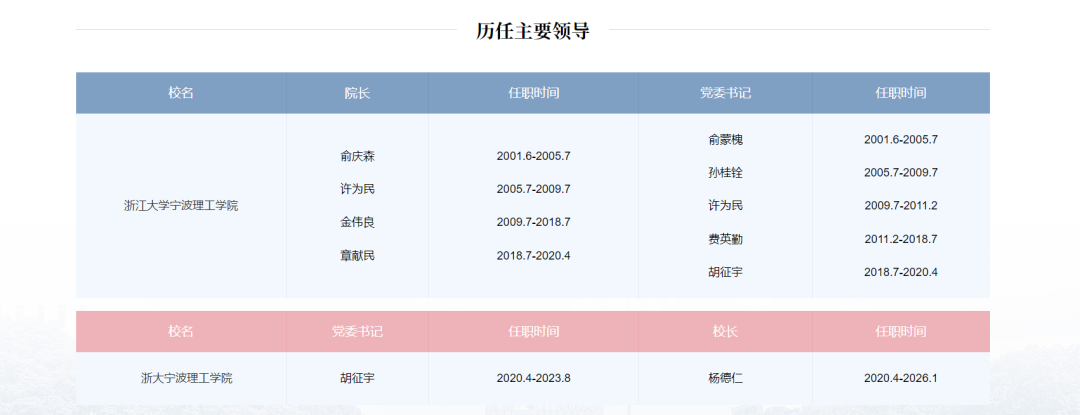Select the name 杨德仁

725,378
